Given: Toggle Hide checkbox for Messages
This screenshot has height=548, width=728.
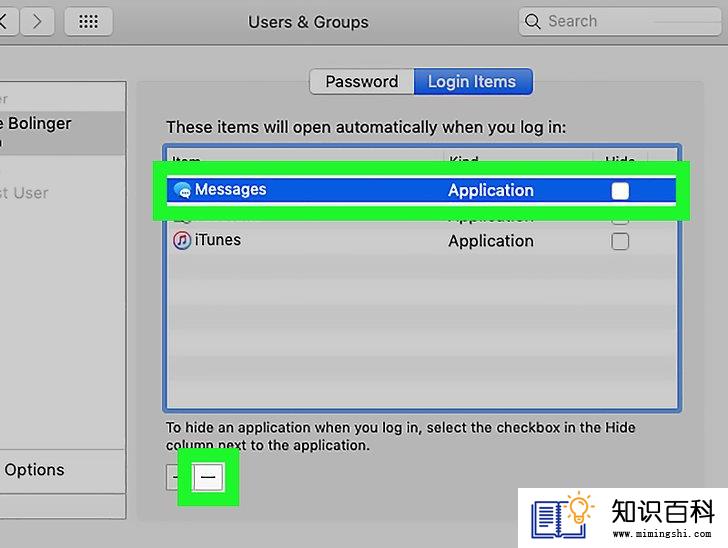Looking at the screenshot, I should coord(620,190).
